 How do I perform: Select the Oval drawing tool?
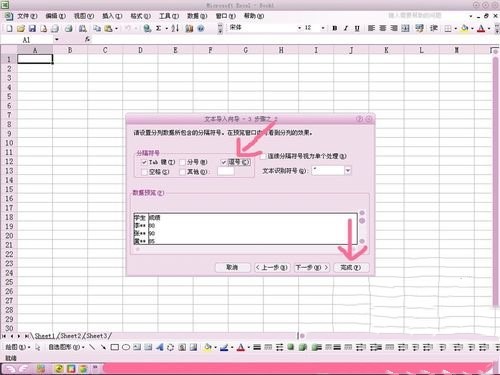(x=126, y=347)
